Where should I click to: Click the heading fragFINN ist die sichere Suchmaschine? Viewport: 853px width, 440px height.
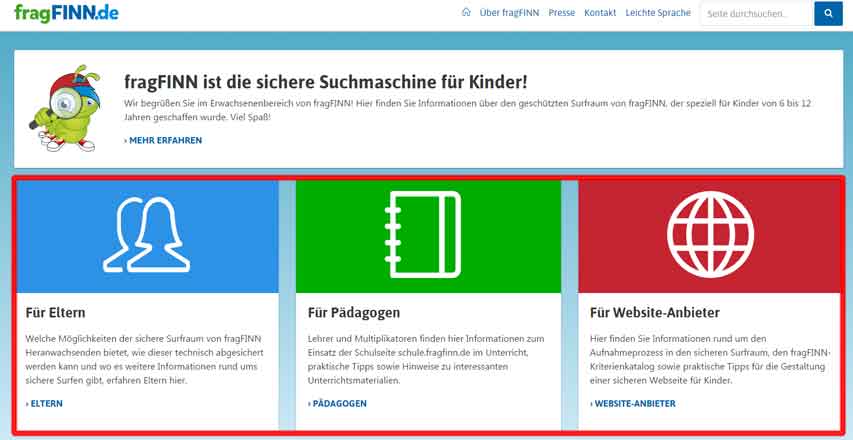pyautogui.click(x=326, y=82)
